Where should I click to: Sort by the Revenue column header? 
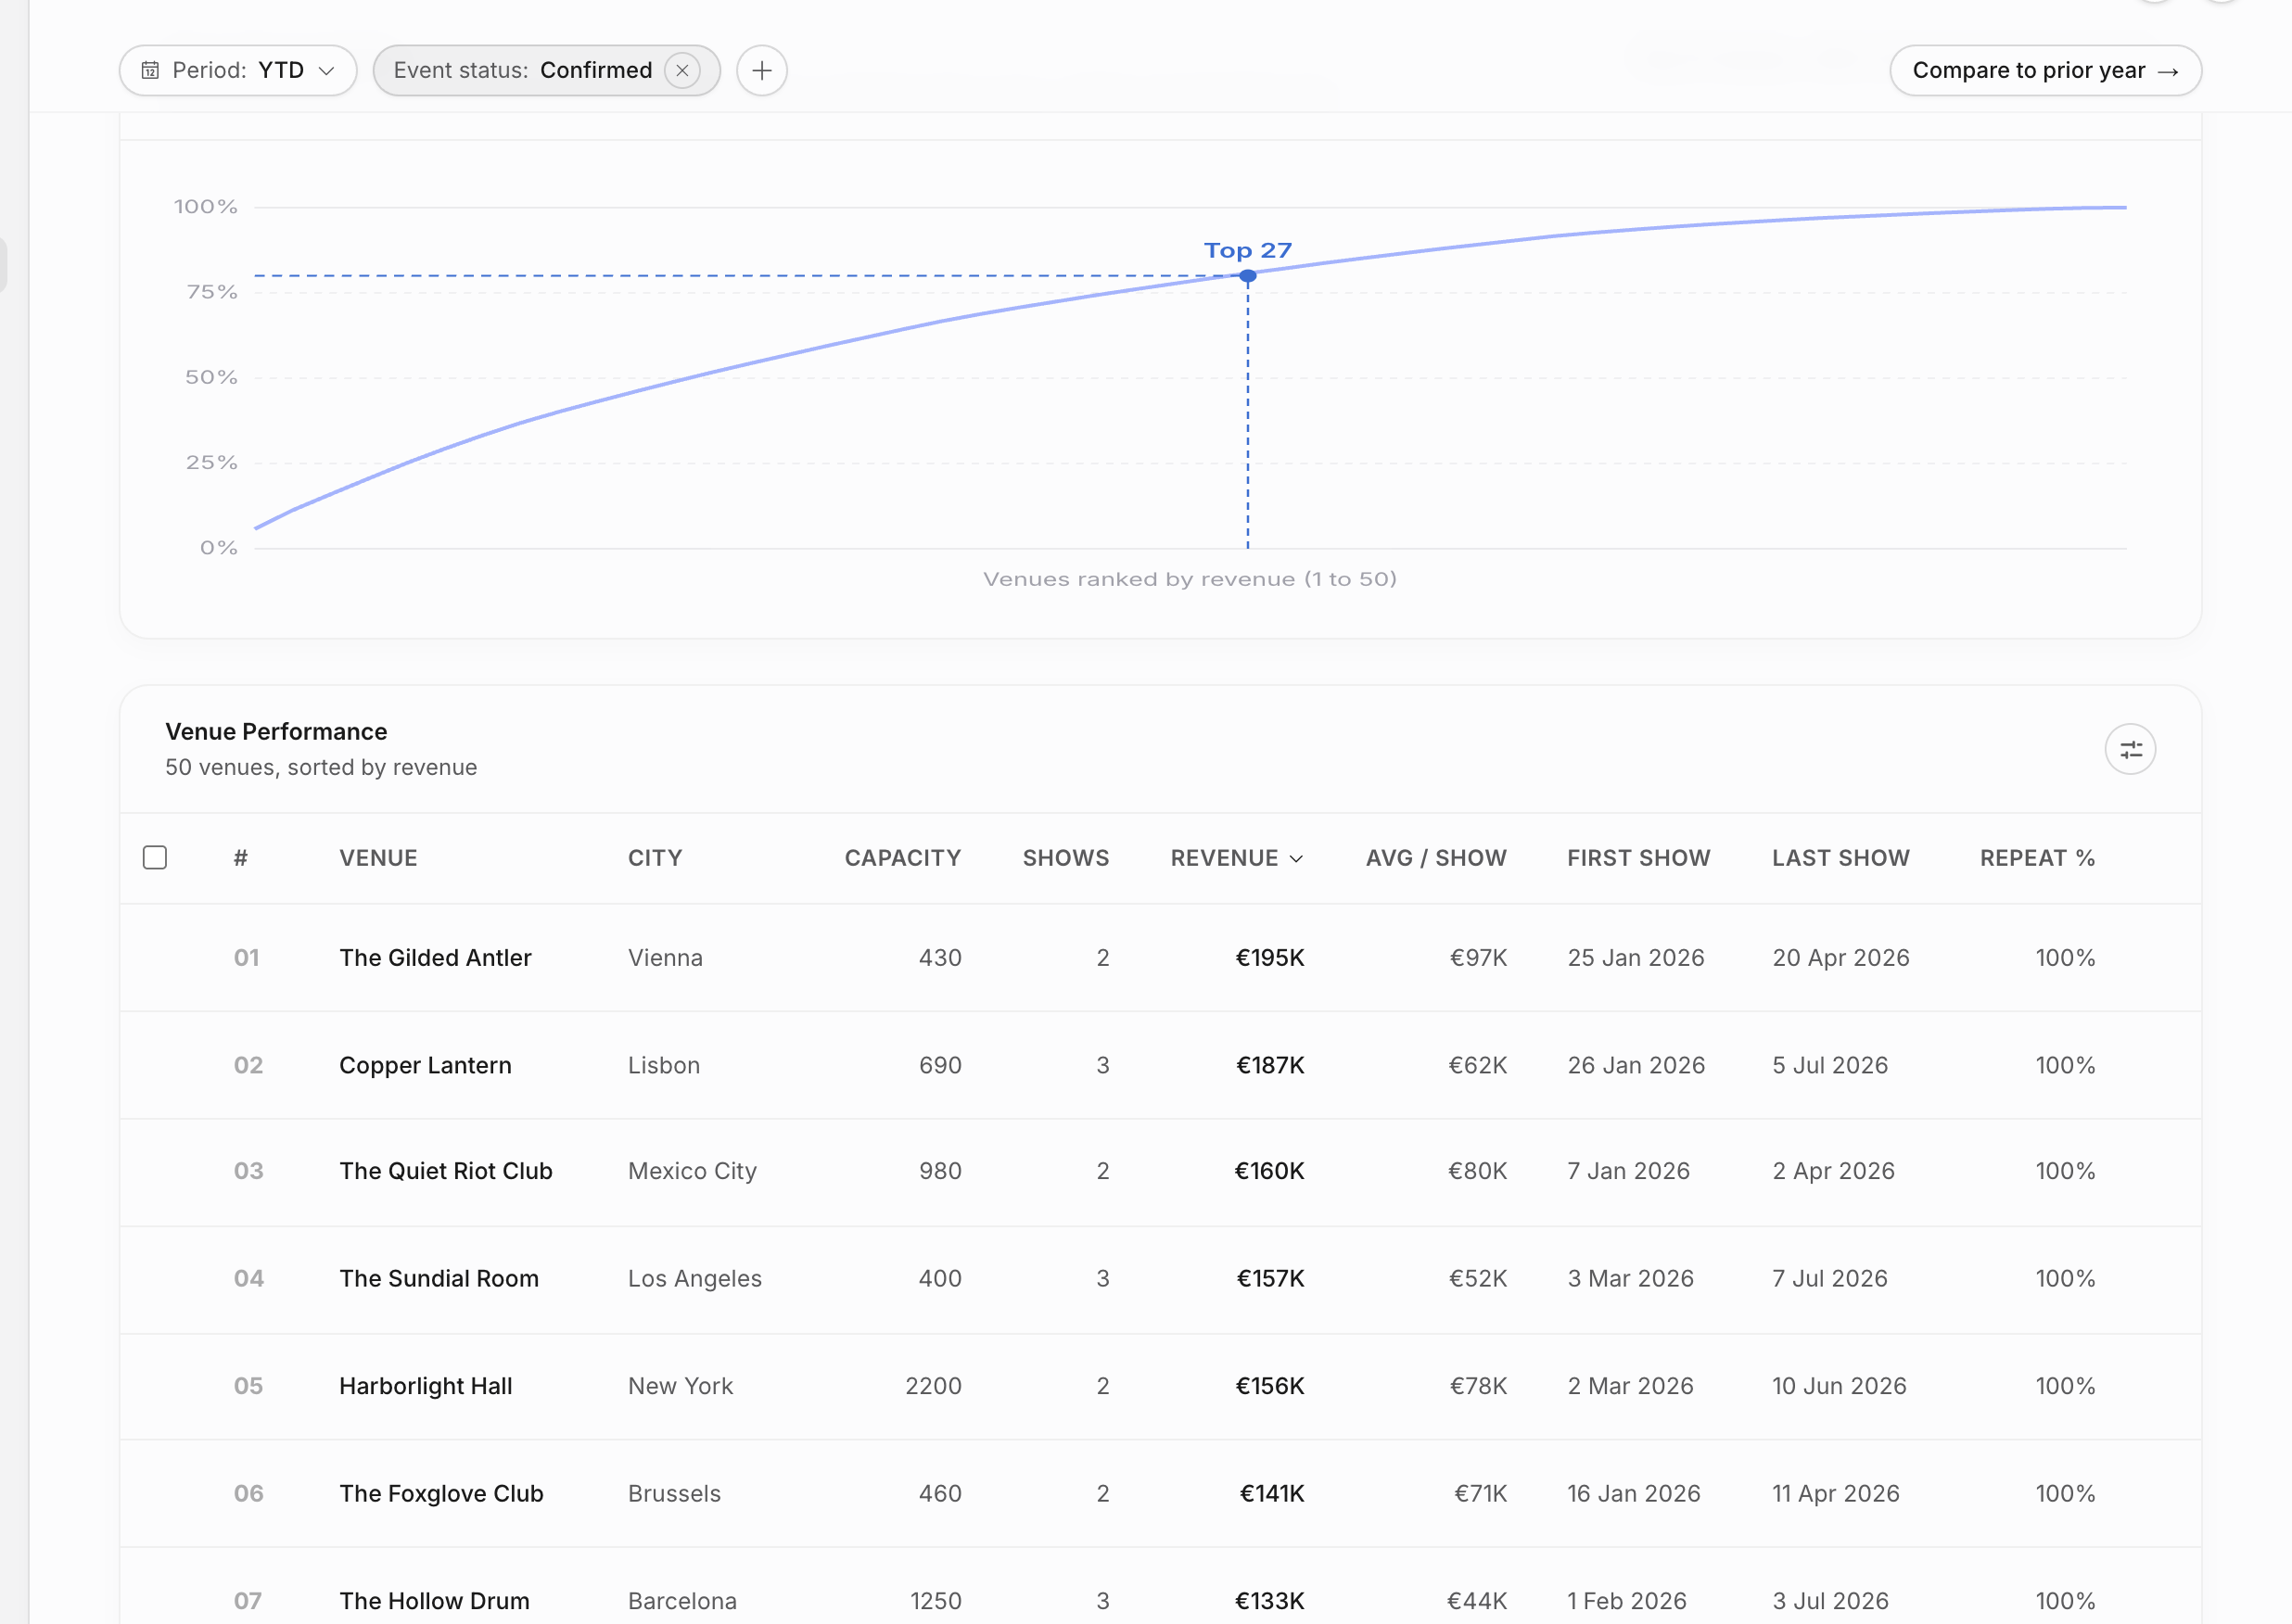pyautogui.click(x=1237, y=858)
